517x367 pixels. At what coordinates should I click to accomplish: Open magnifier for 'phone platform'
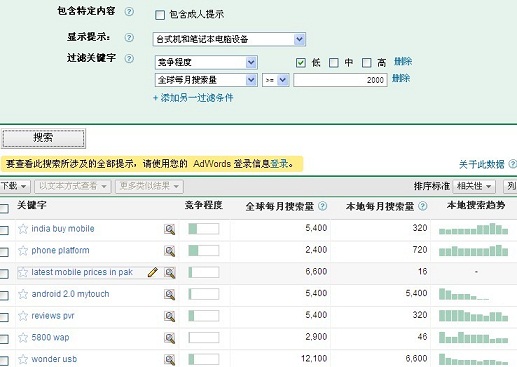[x=170, y=251]
